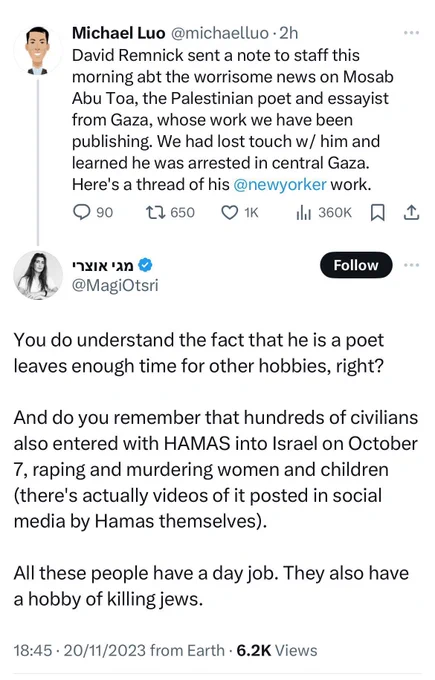Screen dimensions: 435x680
Task: Open more options on Michael Luo's tweet
Action: tap(411, 33)
